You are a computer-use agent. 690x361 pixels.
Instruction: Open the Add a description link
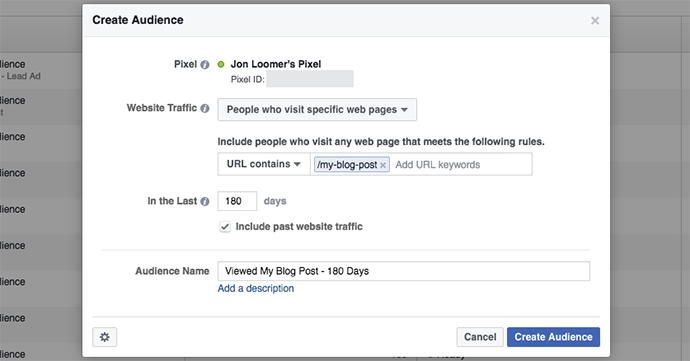pyautogui.click(x=256, y=288)
